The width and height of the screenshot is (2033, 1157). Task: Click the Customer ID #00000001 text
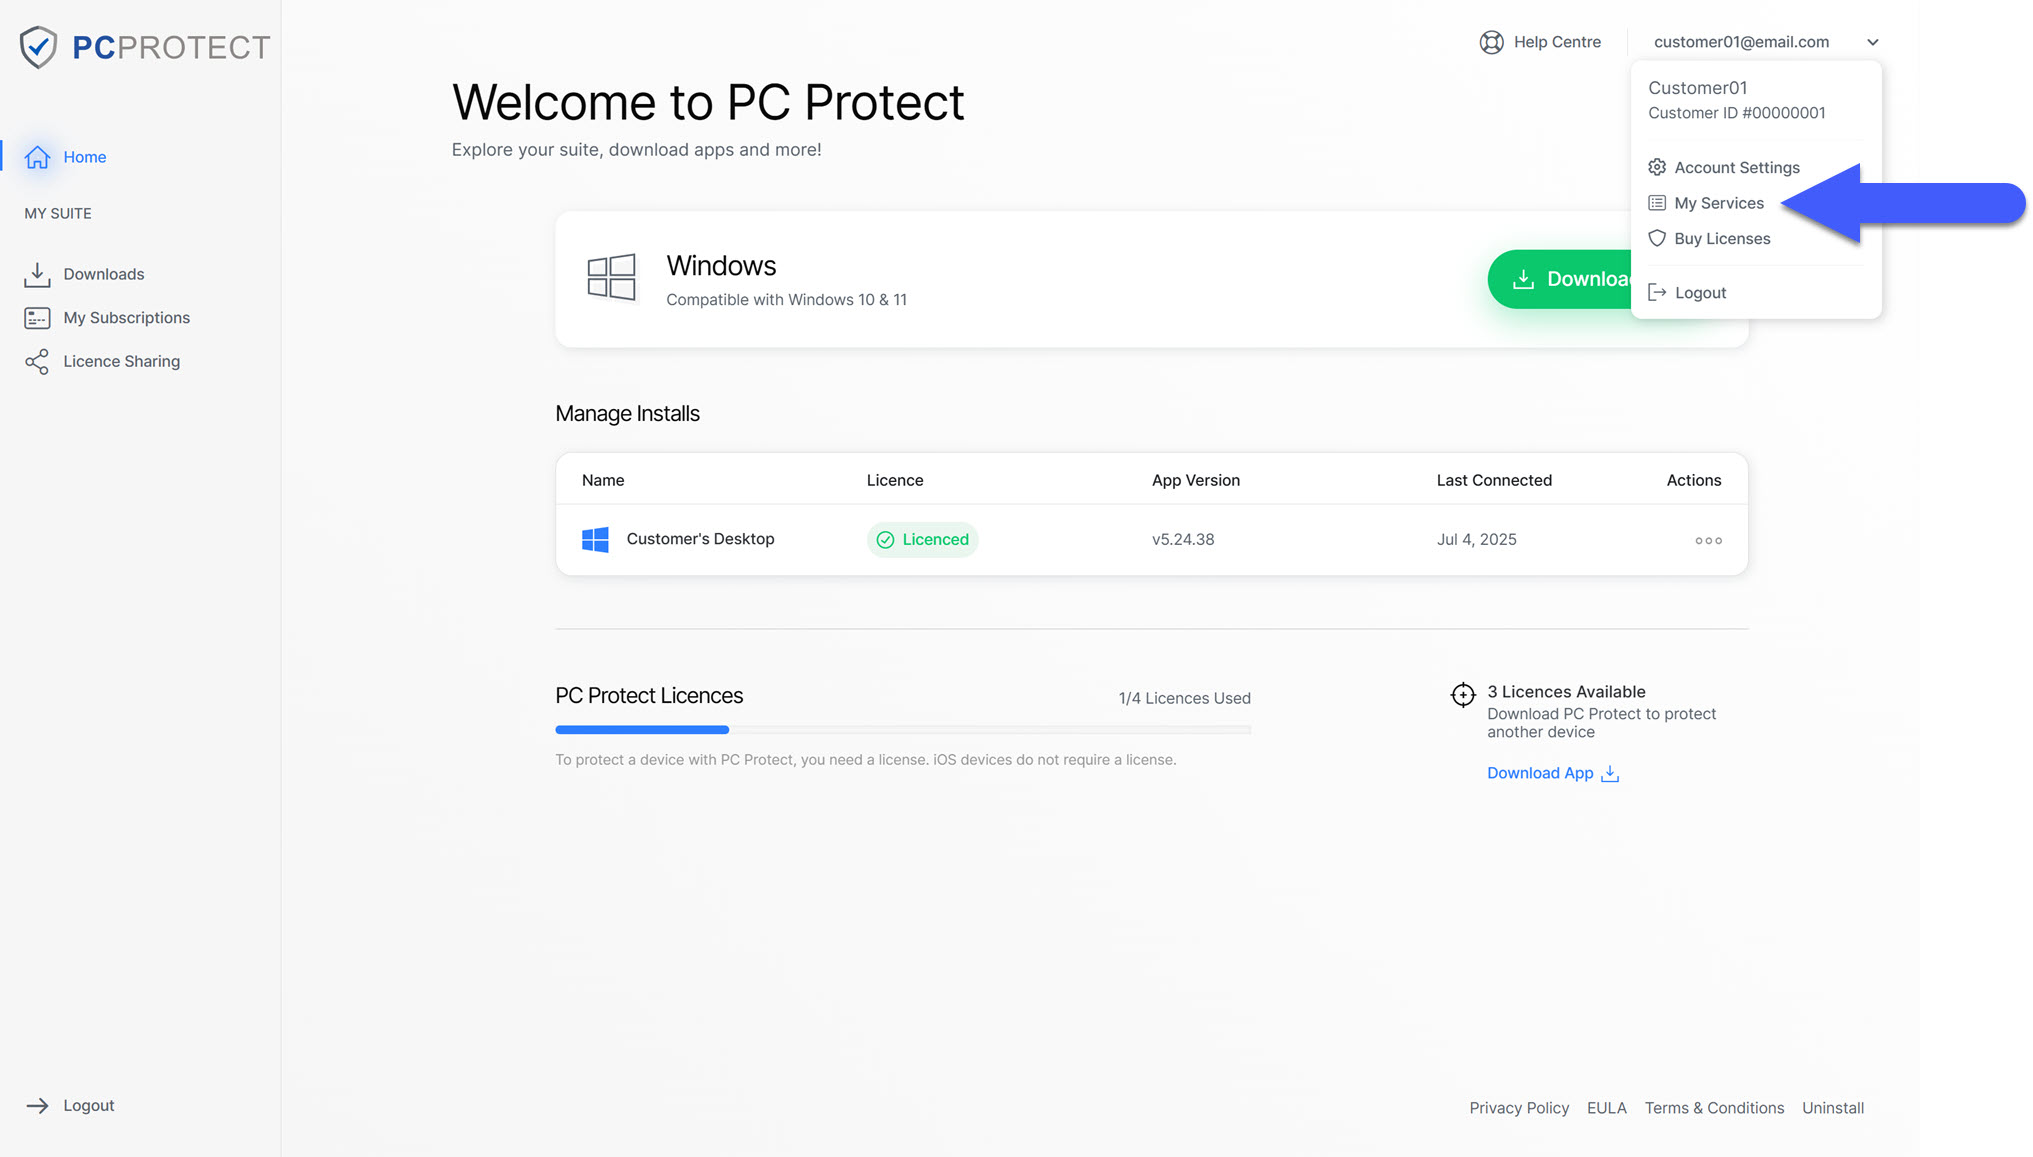pos(1736,113)
